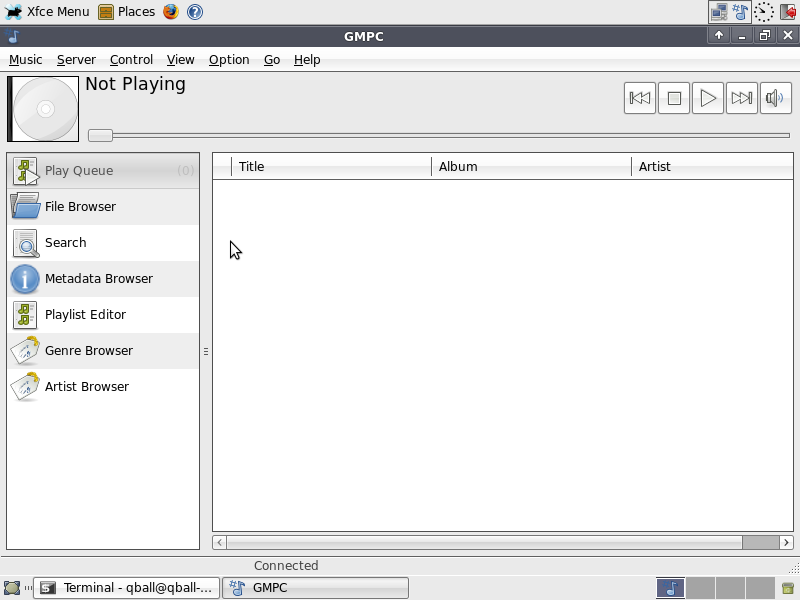Click the clock icon in top panel
Screen dimensions: 800x600
click(764, 12)
